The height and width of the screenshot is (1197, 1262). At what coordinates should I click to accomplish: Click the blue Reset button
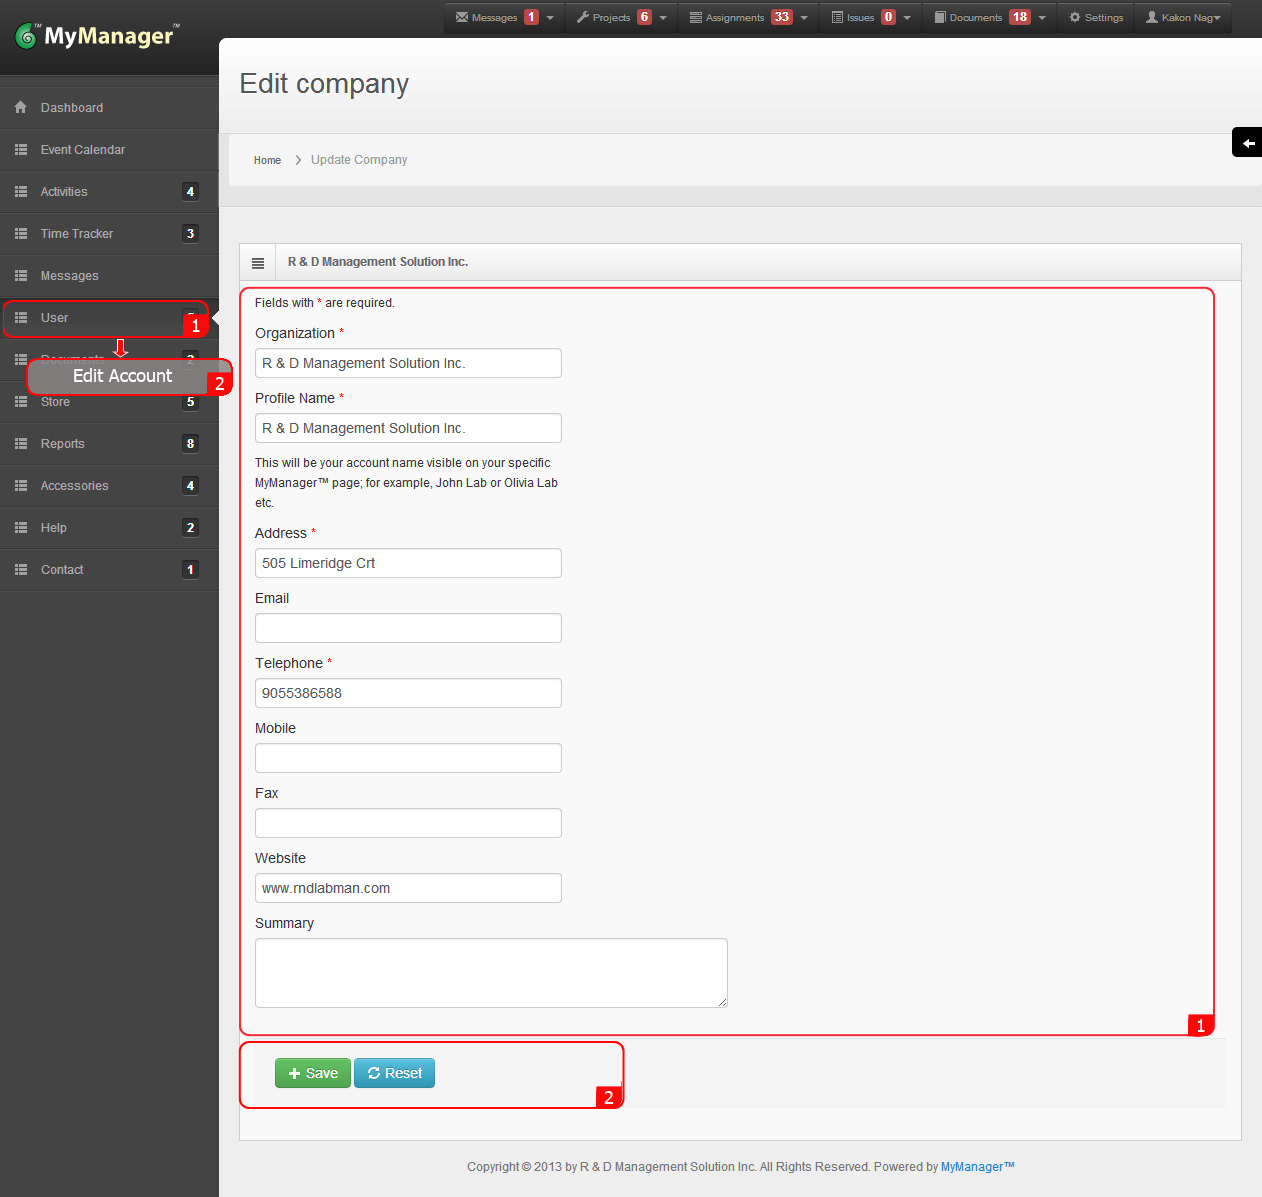click(394, 1072)
